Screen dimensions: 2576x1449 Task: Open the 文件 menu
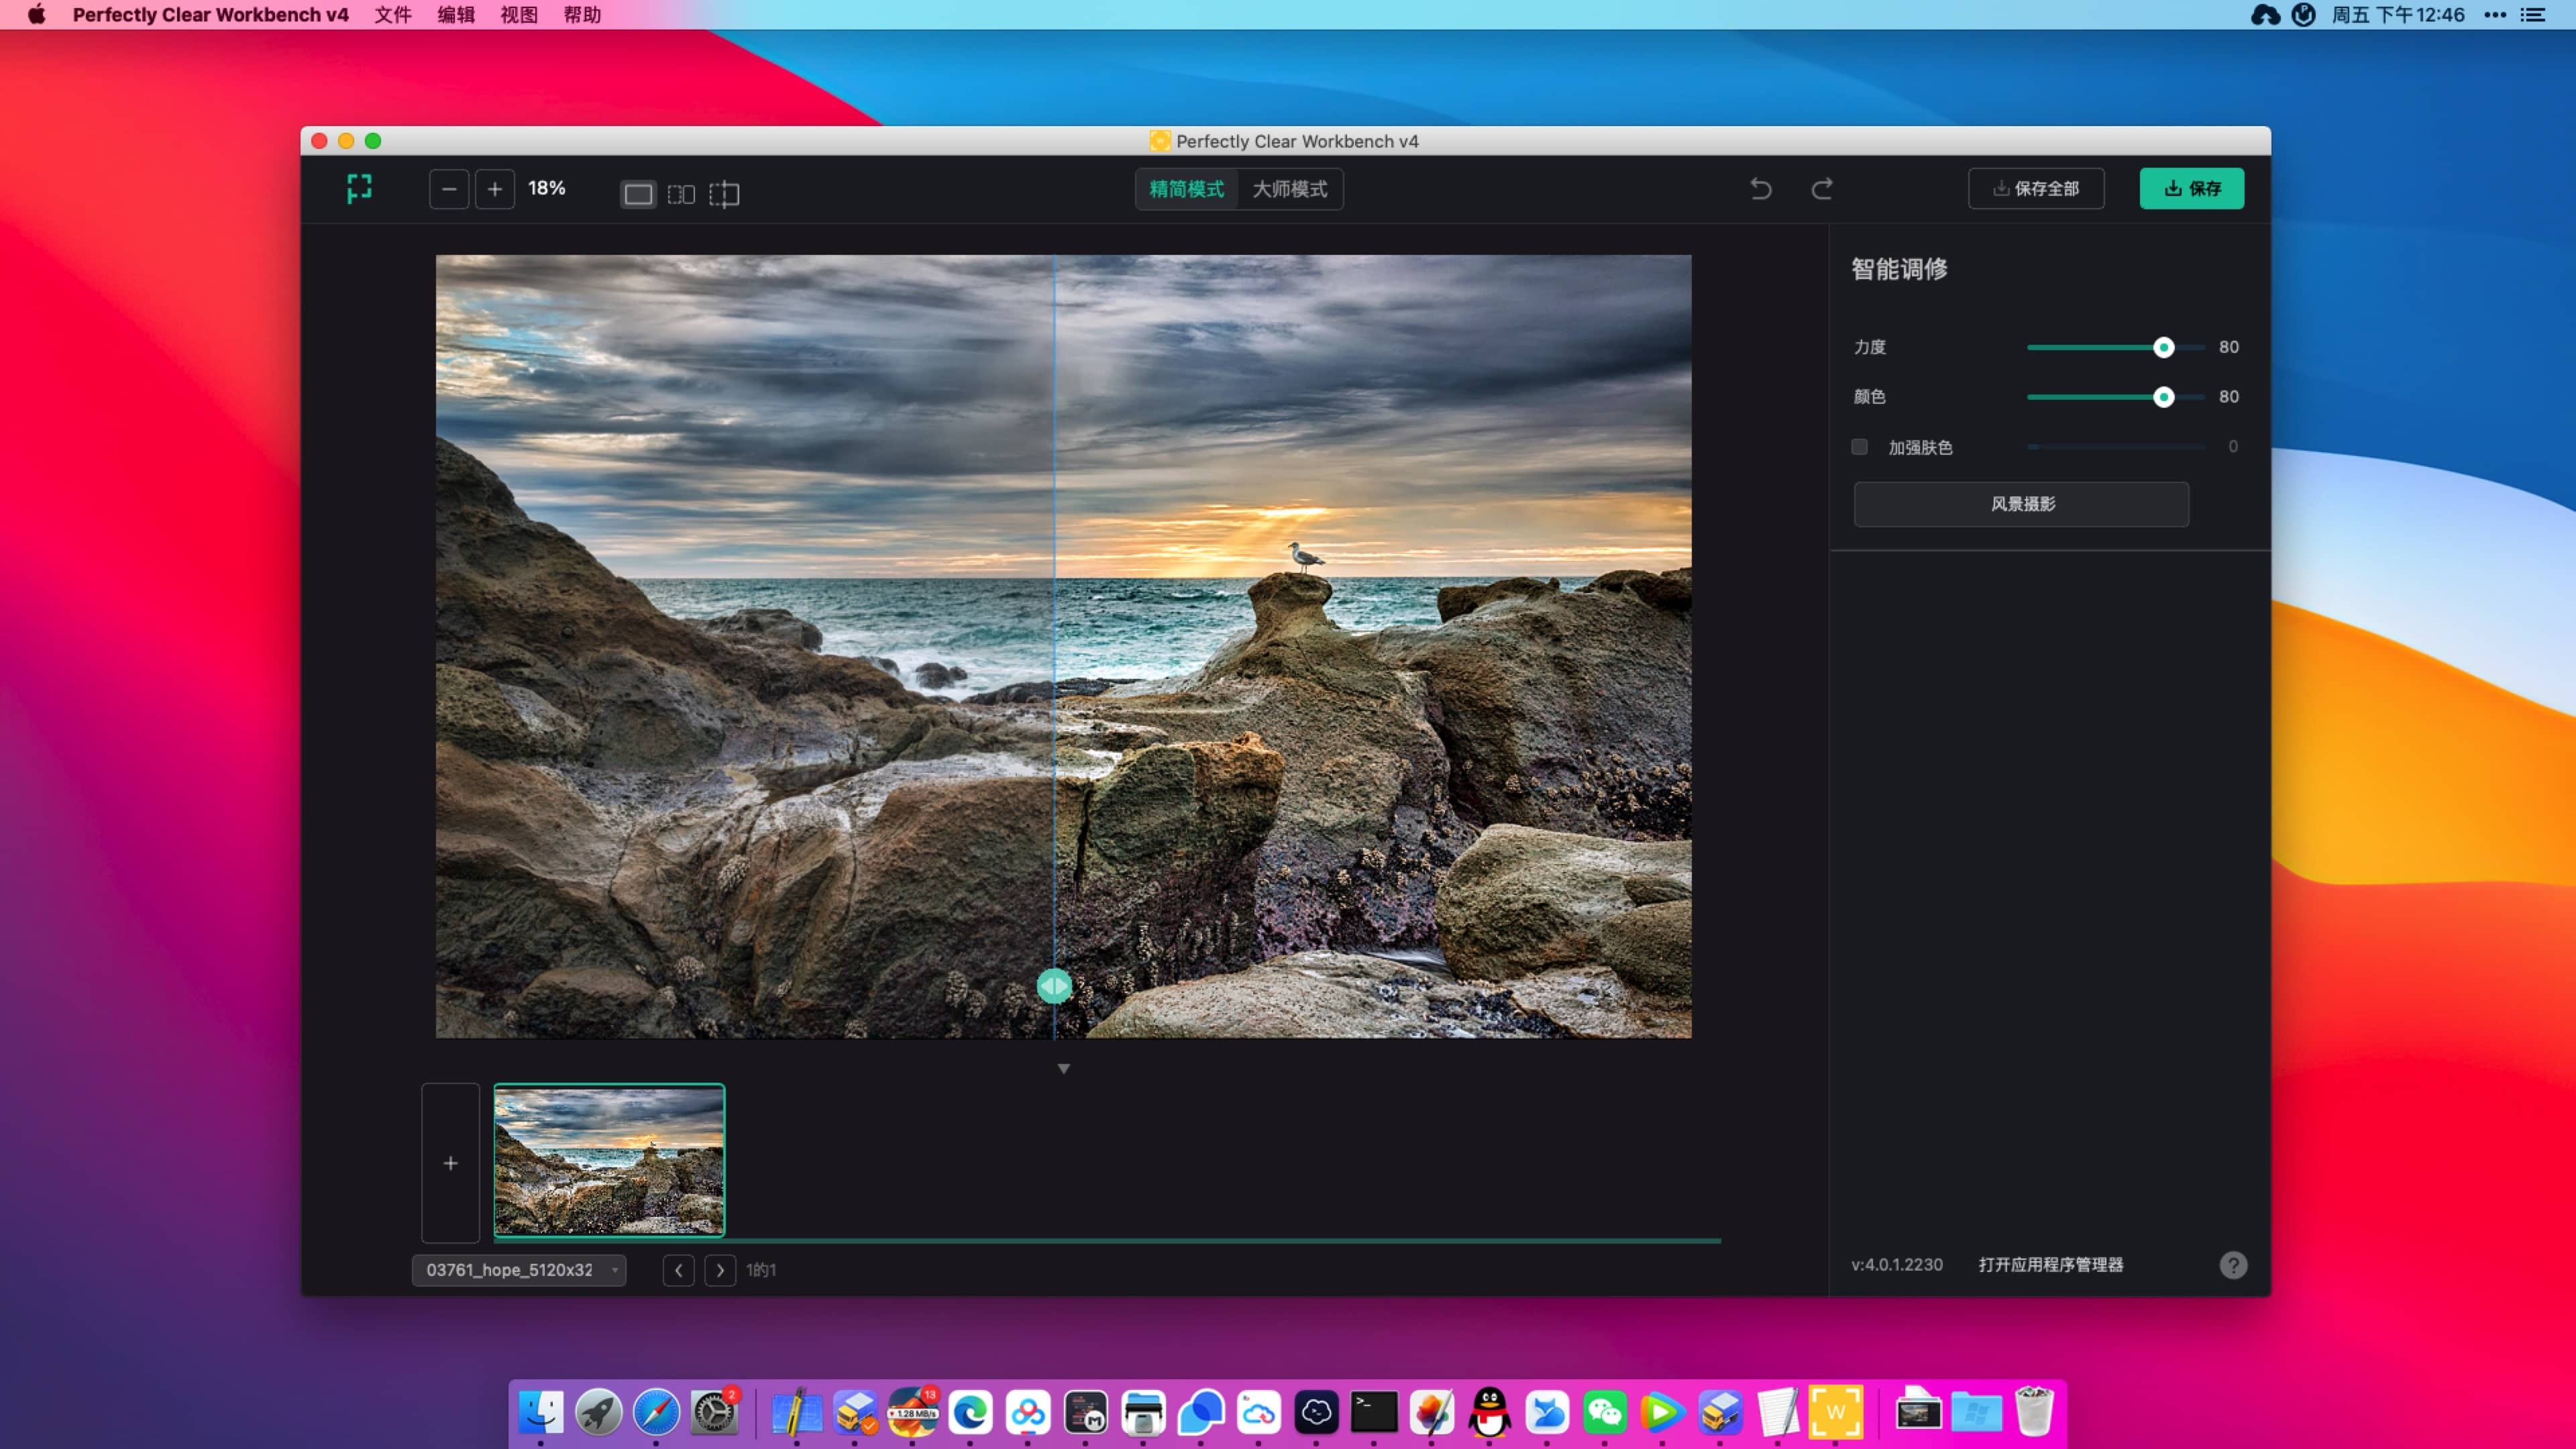[393, 15]
